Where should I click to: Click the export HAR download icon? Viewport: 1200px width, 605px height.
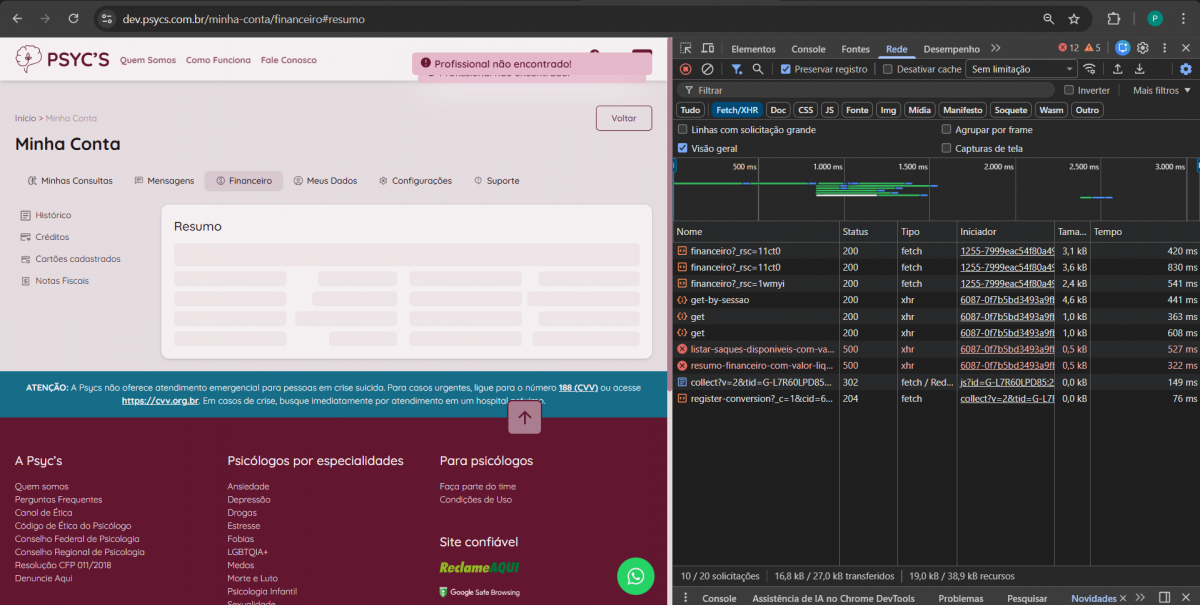tap(1139, 69)
